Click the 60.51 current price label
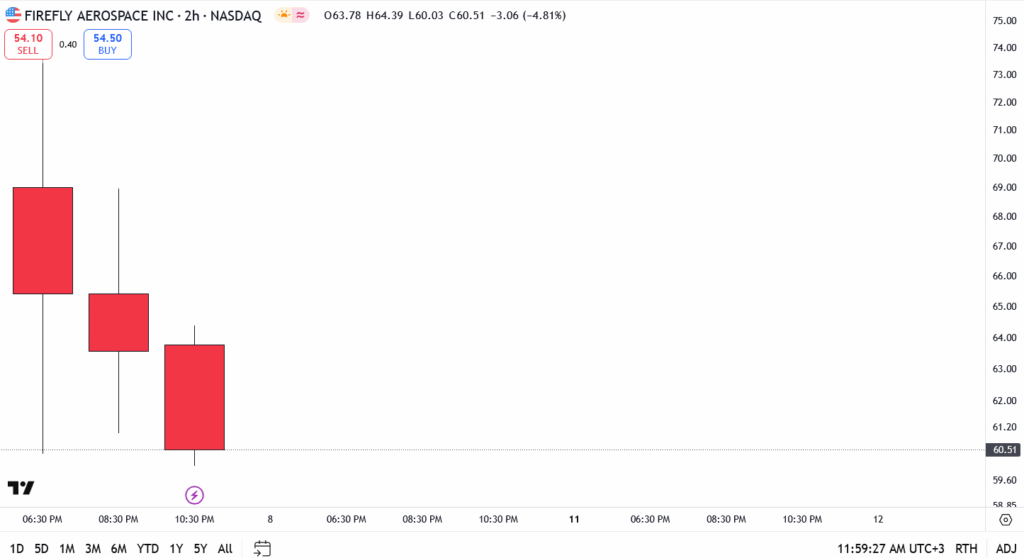 pos(1003,450)
